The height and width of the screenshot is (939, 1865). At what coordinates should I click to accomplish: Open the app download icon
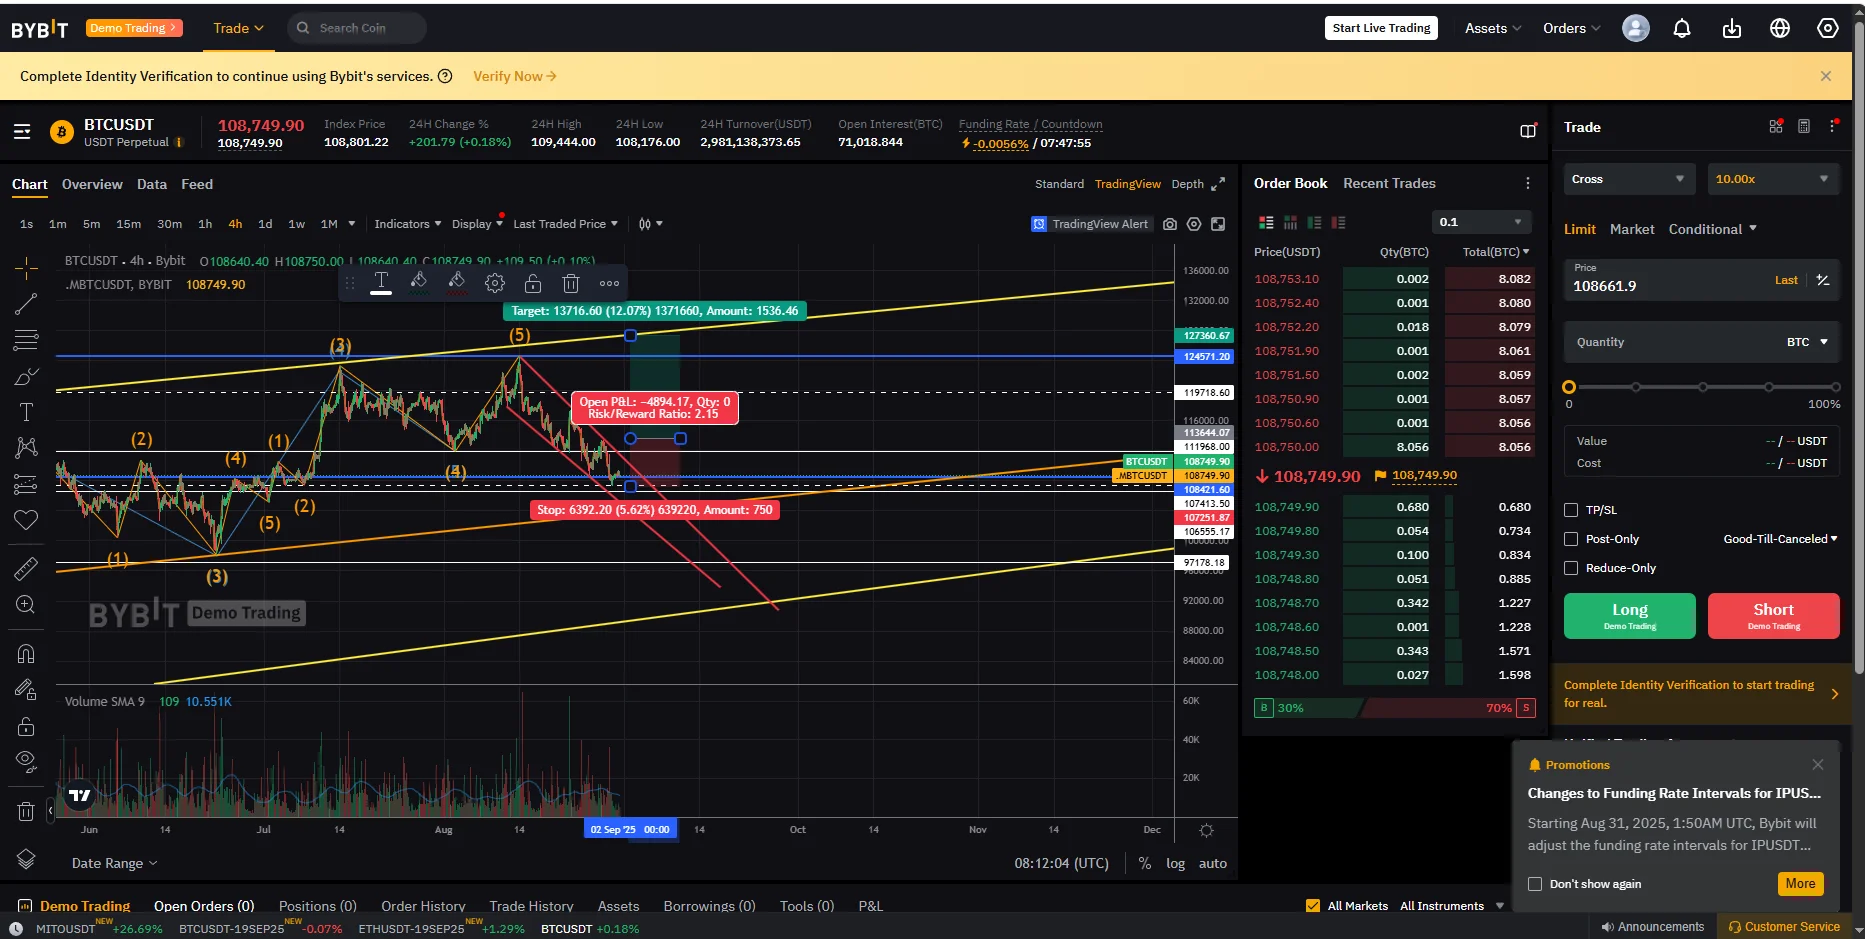pos(1732,28)
